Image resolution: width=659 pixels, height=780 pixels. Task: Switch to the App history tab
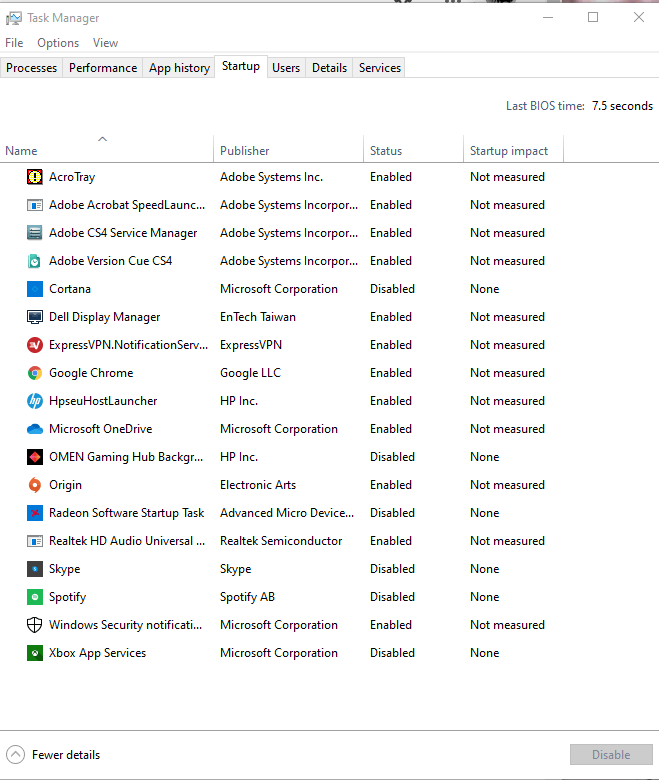click(x=179, y=68)
